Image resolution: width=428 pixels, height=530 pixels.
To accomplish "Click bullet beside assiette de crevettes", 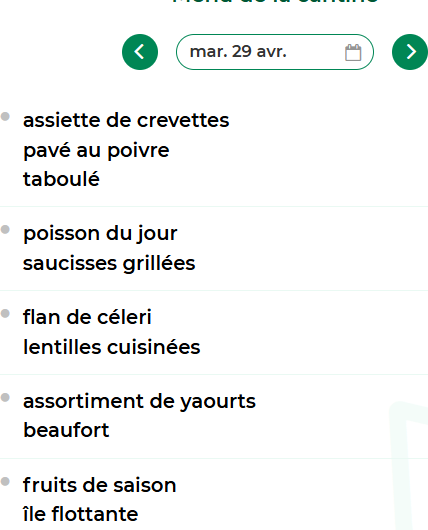I will point(5,117).
